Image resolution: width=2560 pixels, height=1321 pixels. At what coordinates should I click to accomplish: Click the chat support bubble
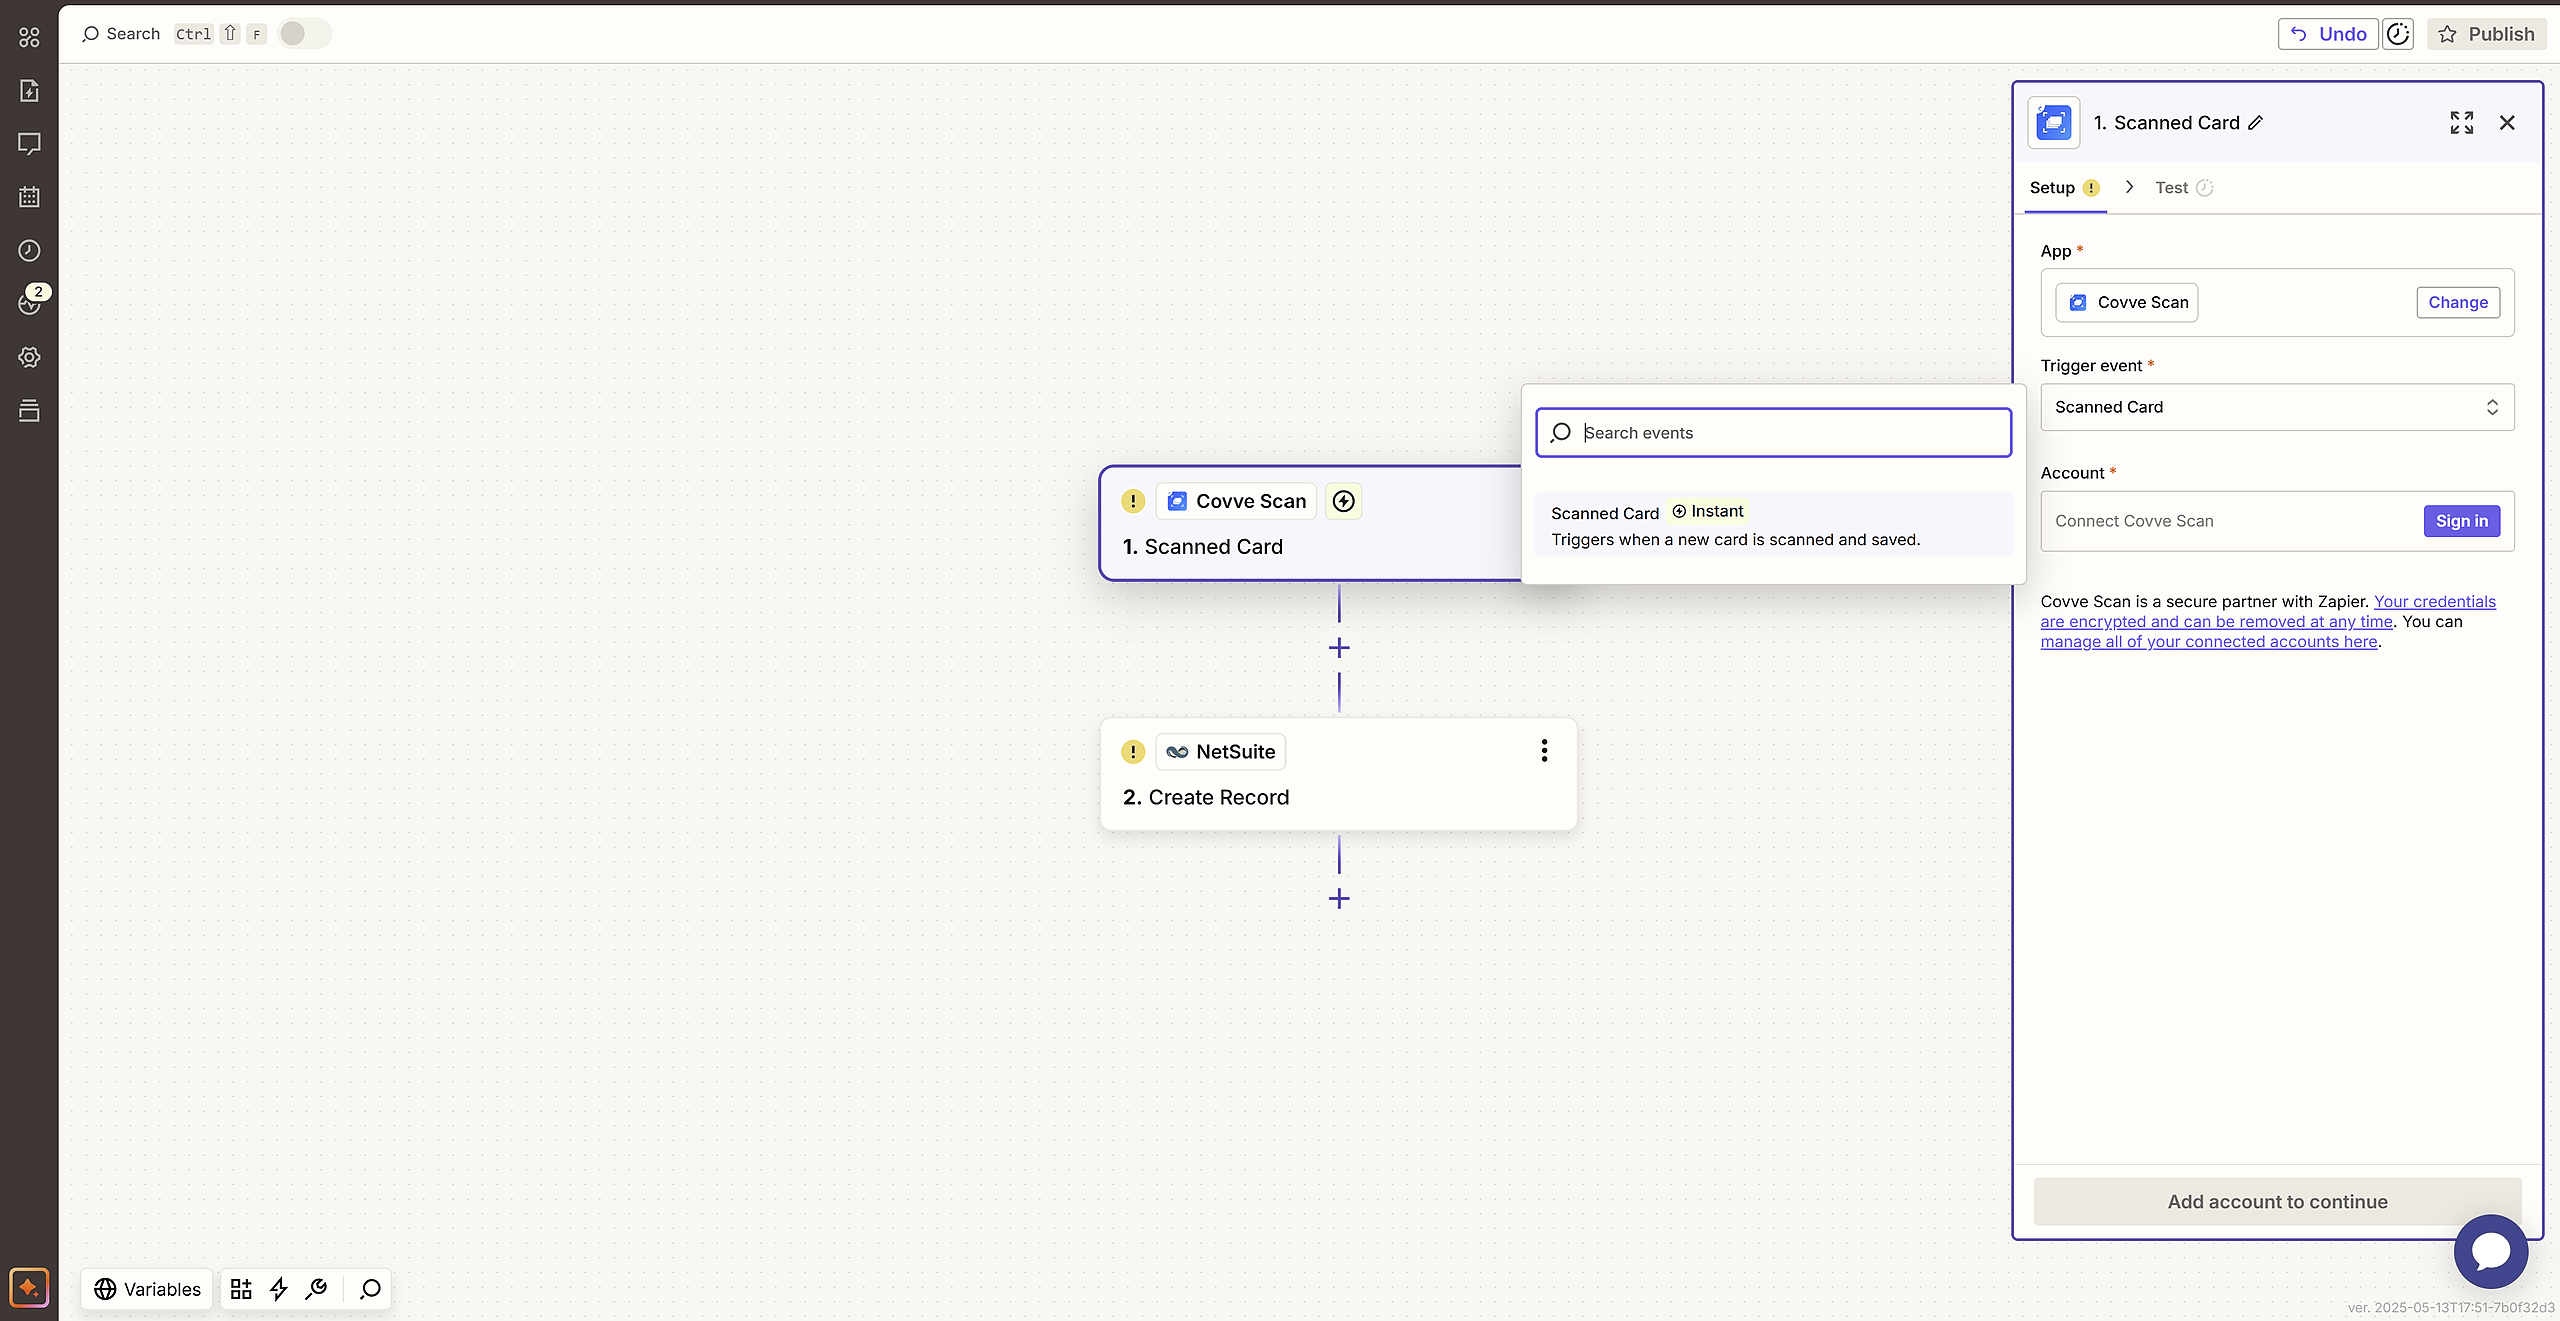tap(2490, 1251)
